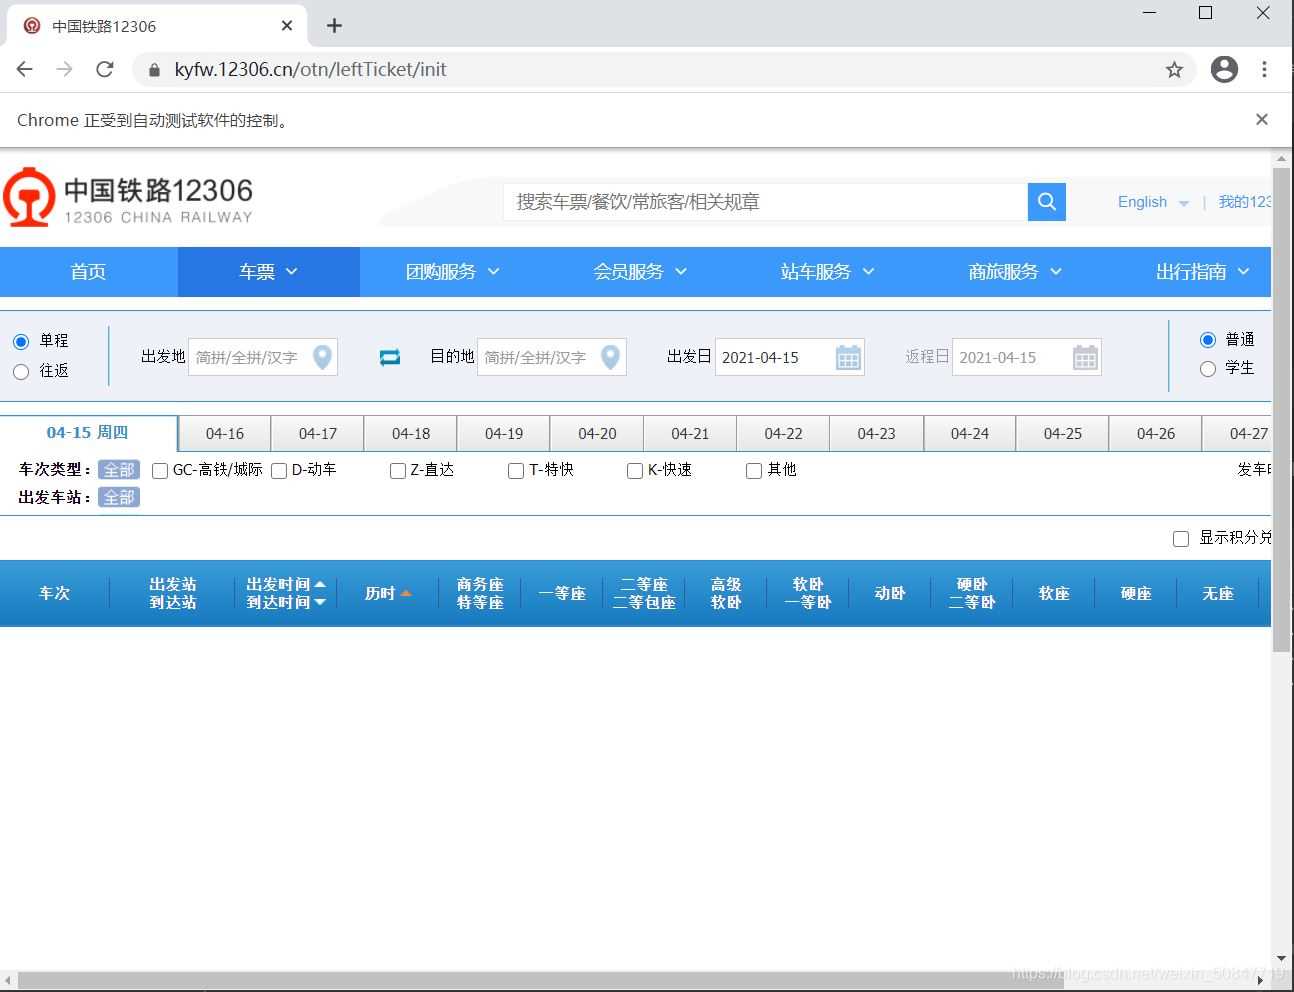This screenshot has height=992, width=1294.
Task: Click the search magnifier icon
Action: [x=1046, y=202]
